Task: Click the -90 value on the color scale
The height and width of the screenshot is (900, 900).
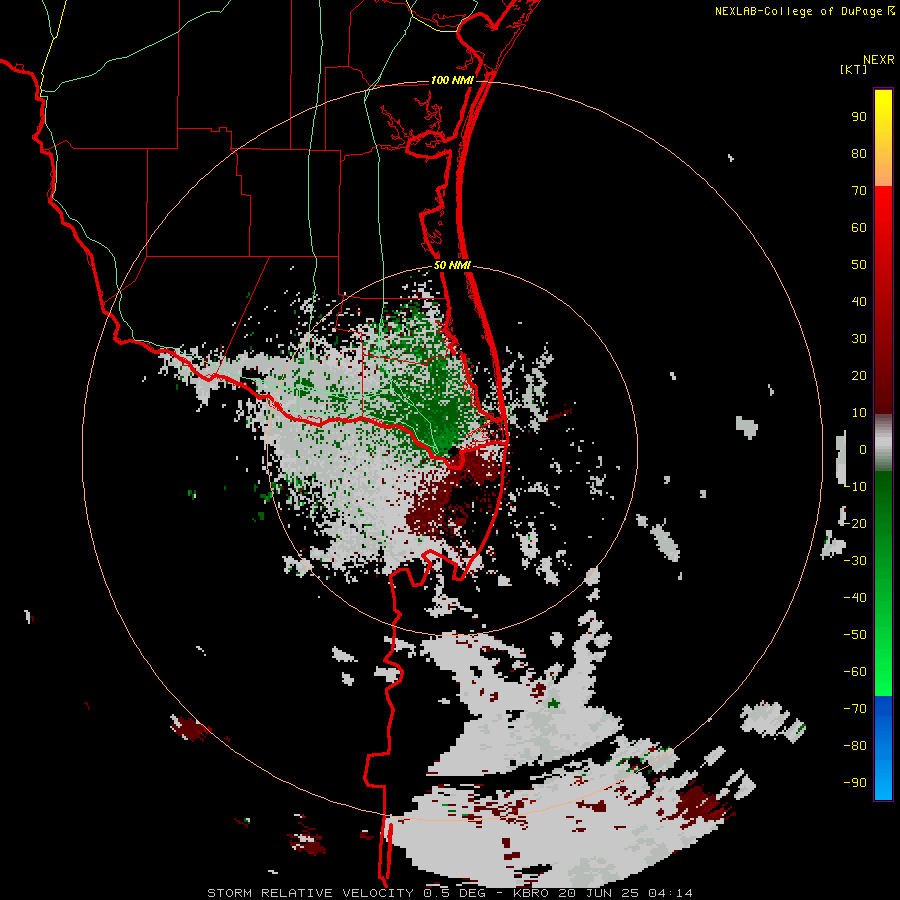Action: [855, 783]
